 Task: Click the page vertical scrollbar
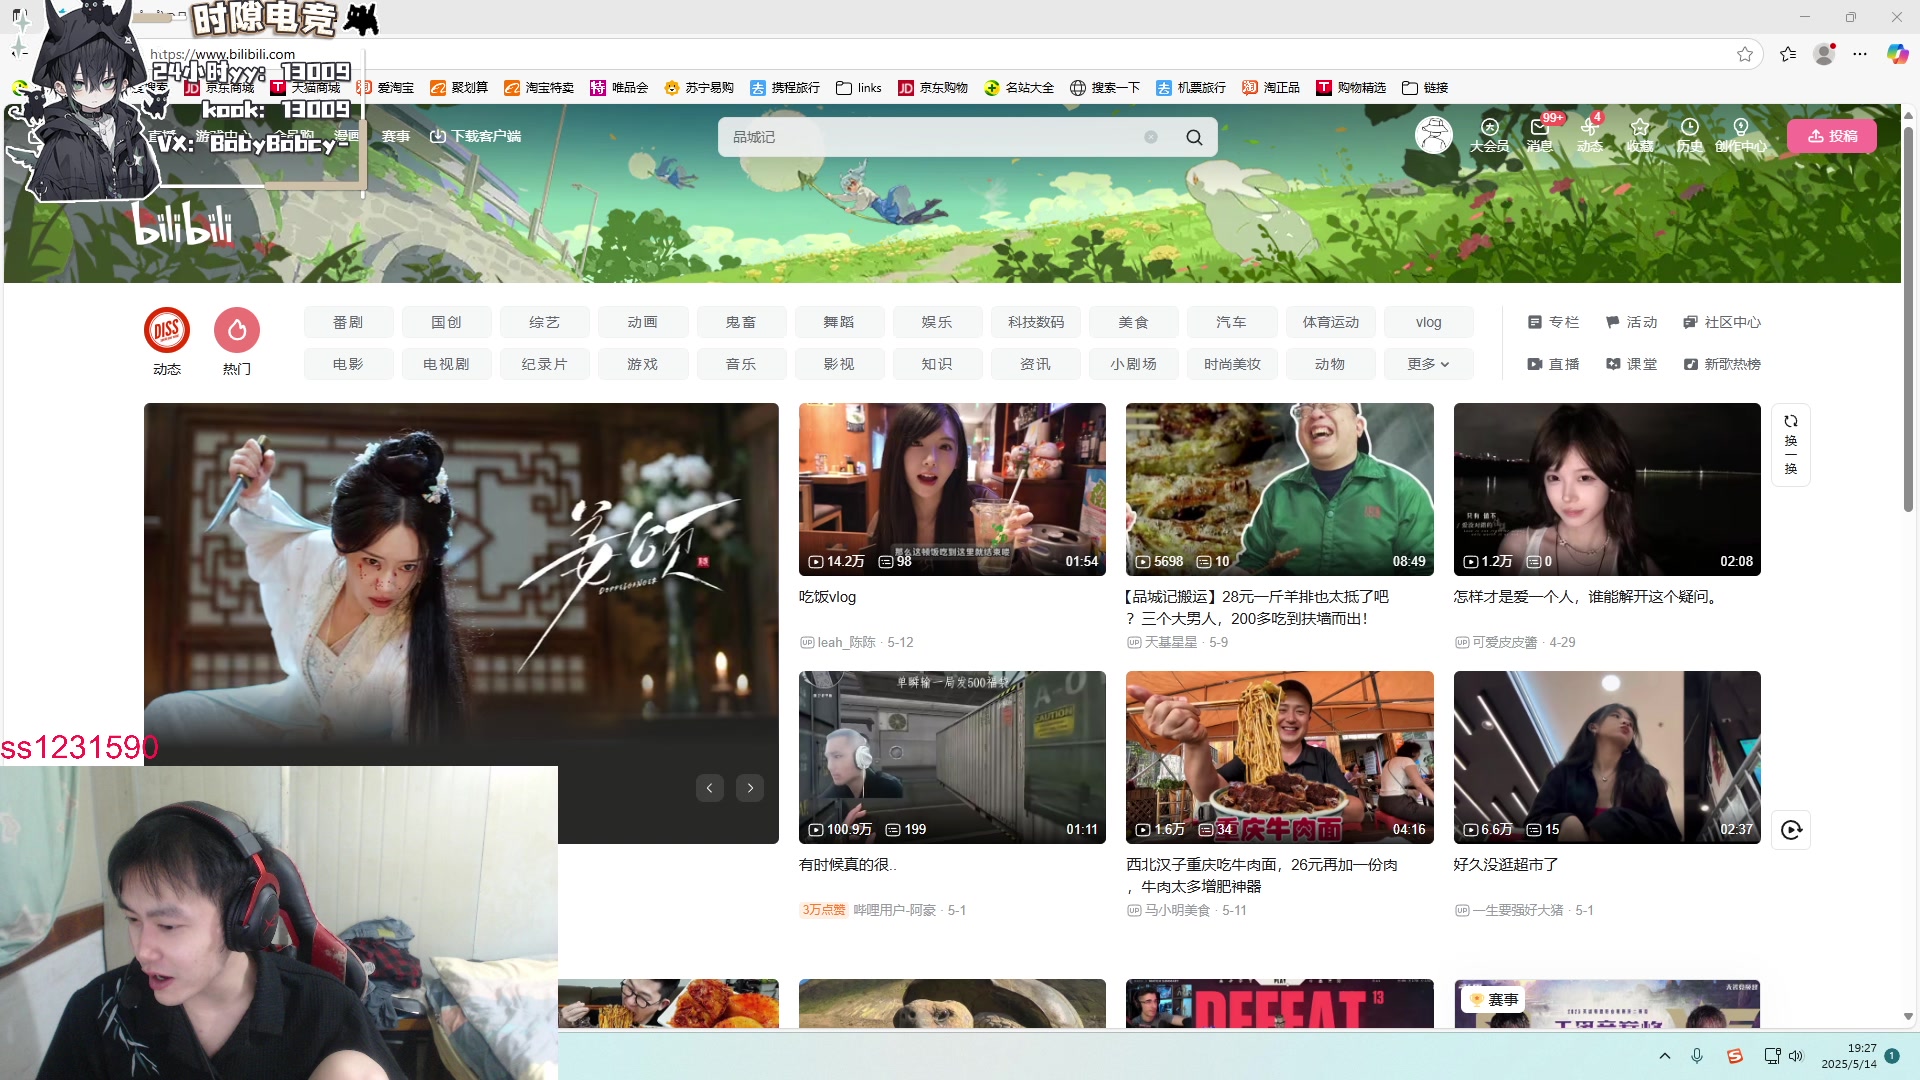[1908, 320]
